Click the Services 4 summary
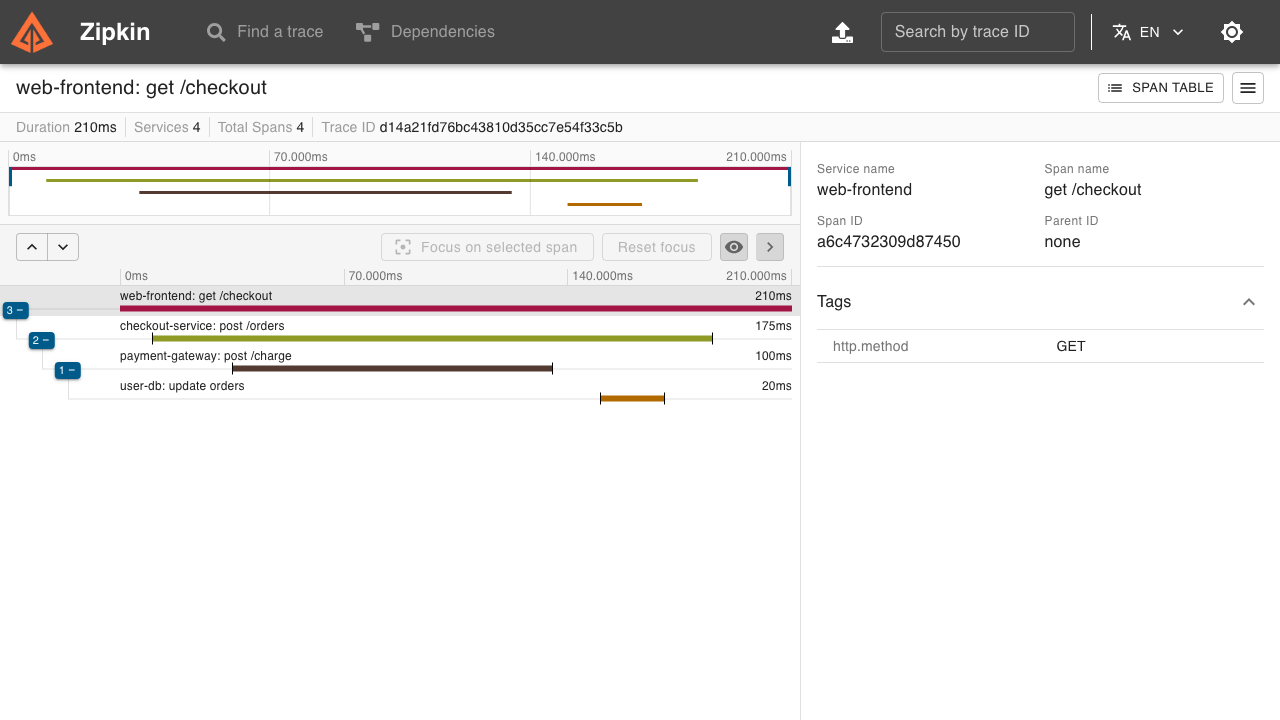The image size is (1280, 720). tap(167, 127)
